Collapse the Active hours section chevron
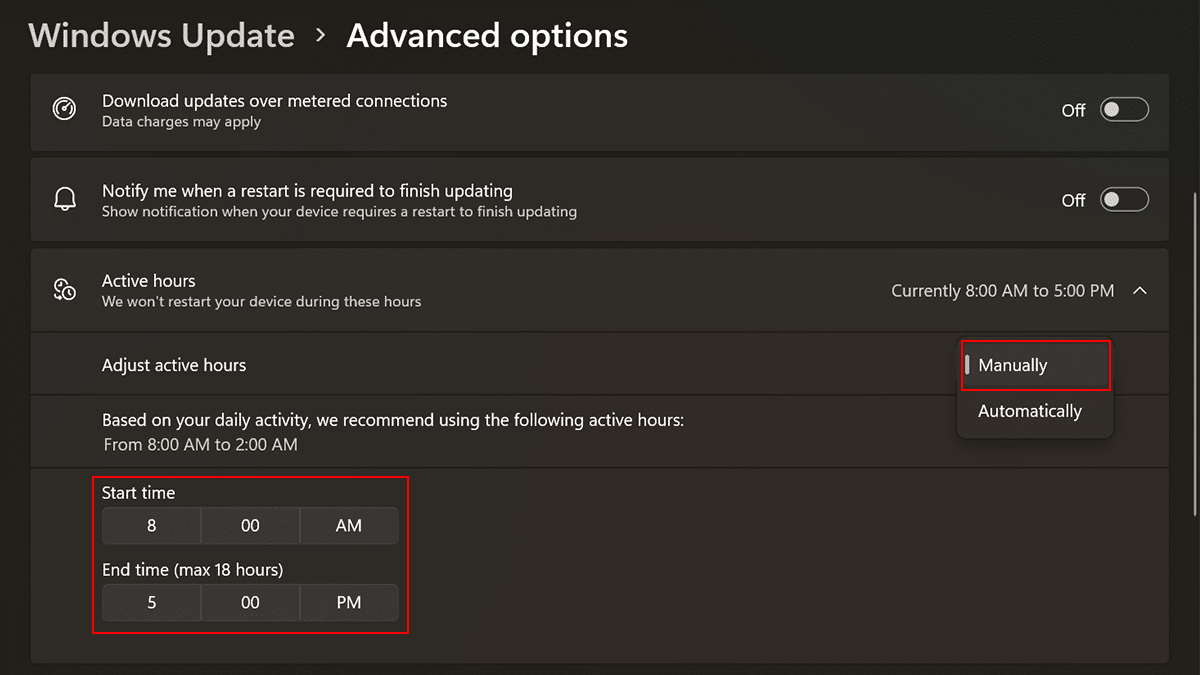1200x675 pixels. click(1139, 291)
